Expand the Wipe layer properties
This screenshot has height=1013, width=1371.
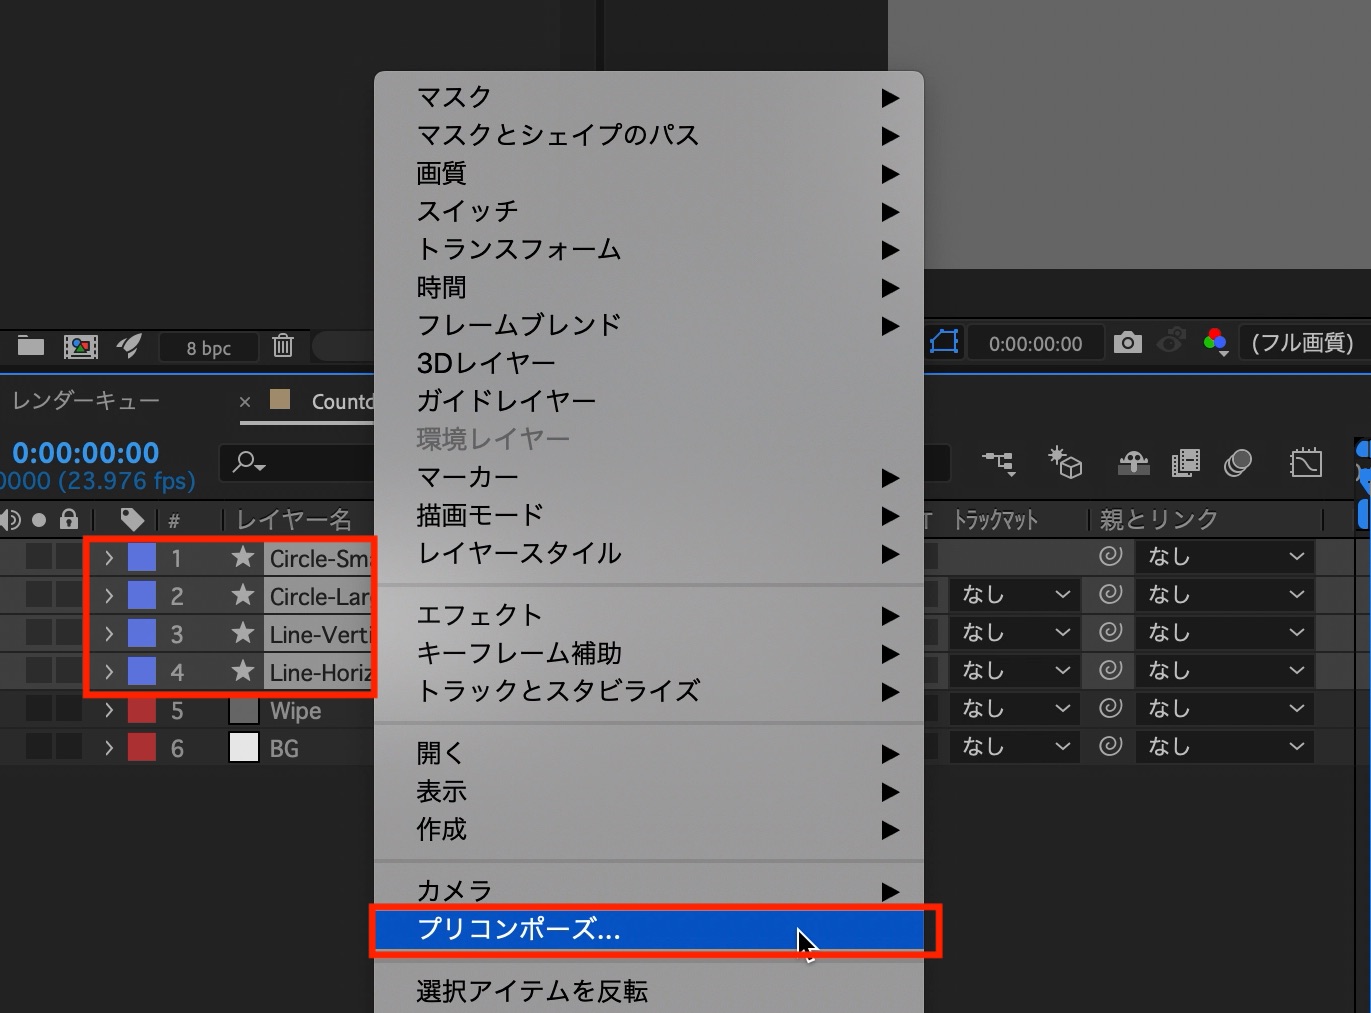pos(109,711)
